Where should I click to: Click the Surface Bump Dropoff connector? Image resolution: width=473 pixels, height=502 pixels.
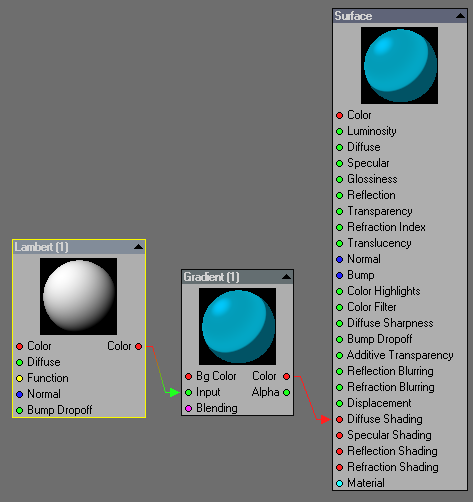click(x=339, y=339)
